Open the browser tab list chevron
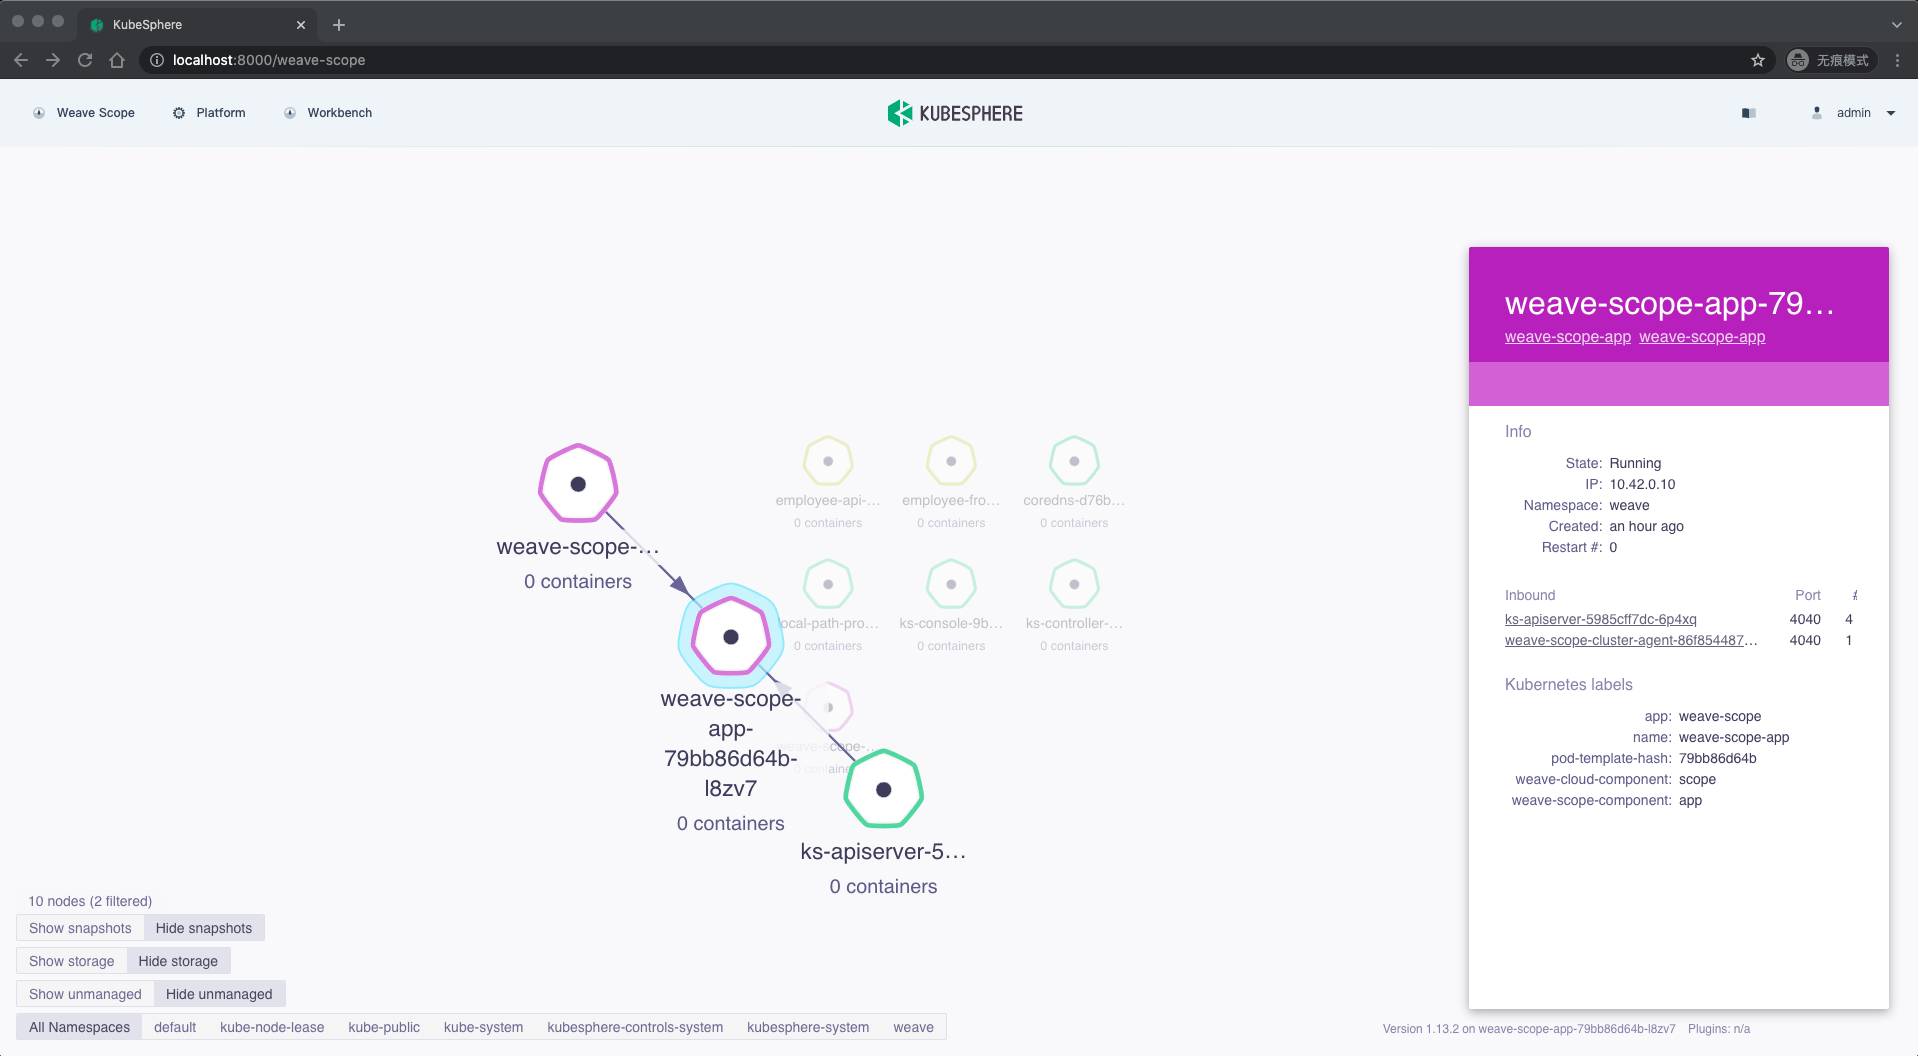 pos(1895,24)
